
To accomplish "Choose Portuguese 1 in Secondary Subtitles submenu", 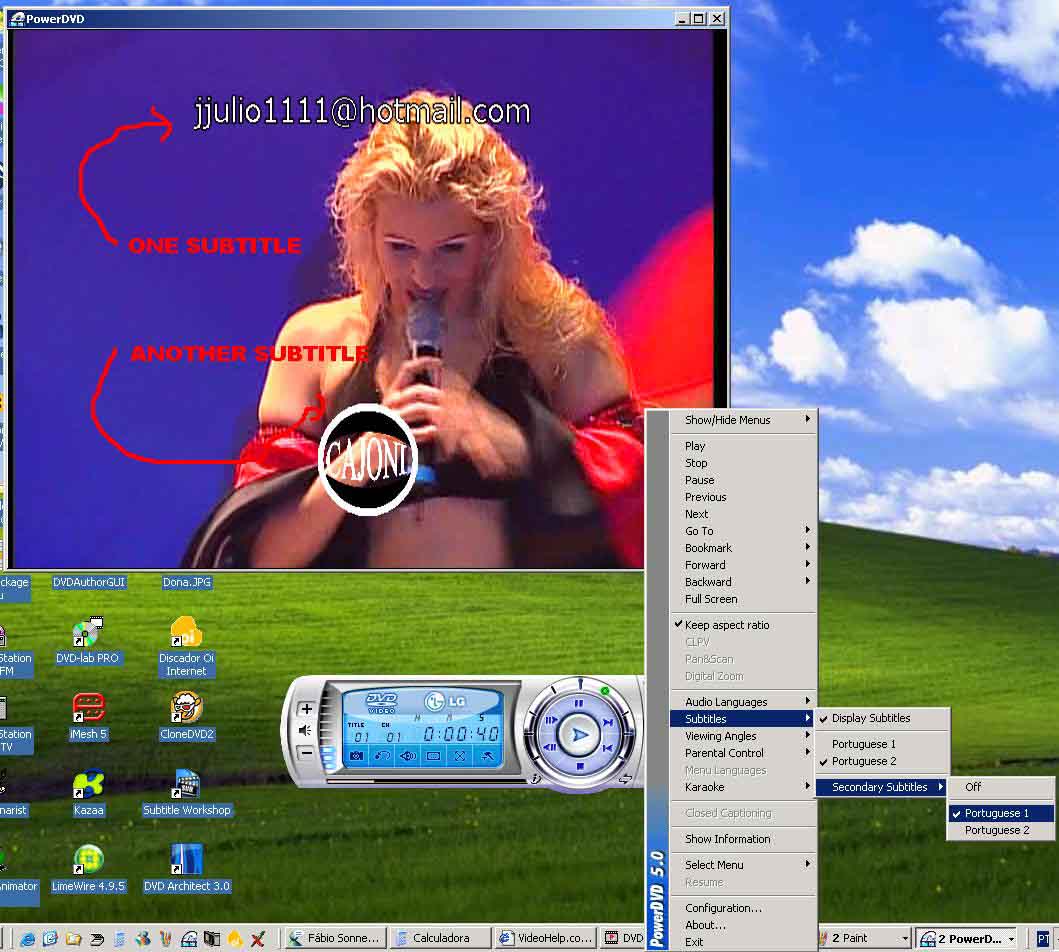I will 1000,813.
